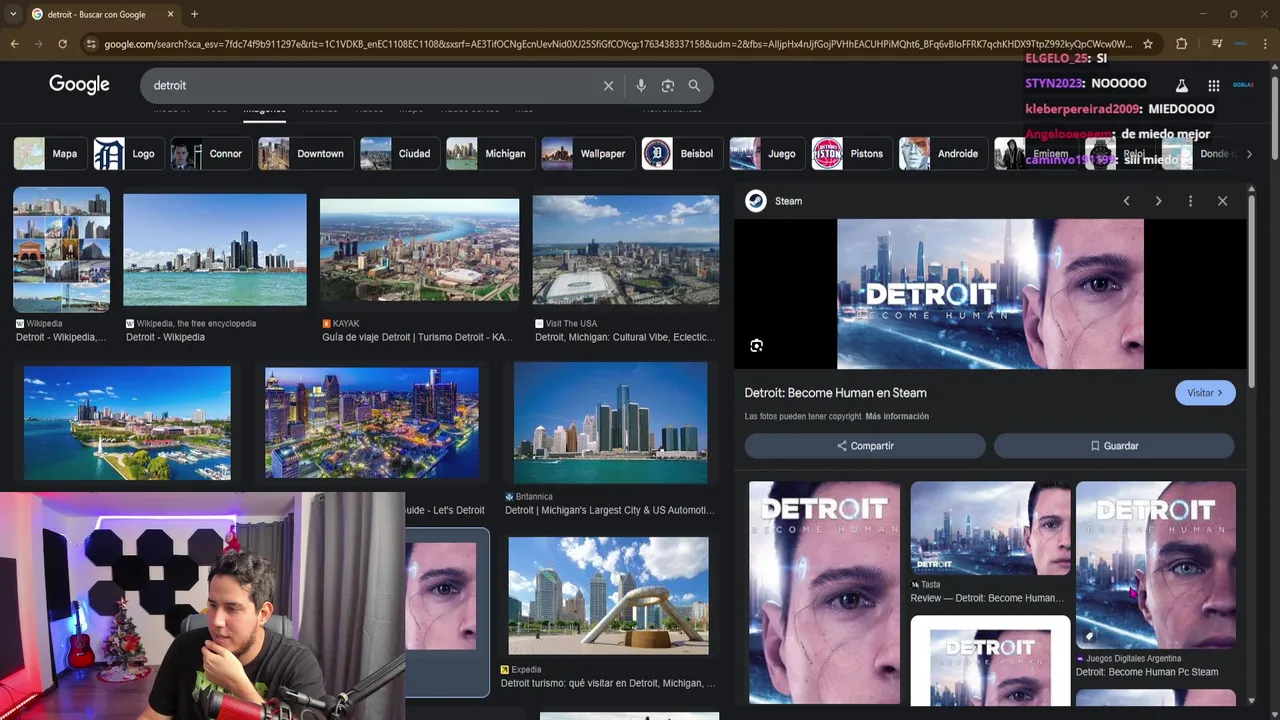Clear the search box with the X icon

point(608,86)
